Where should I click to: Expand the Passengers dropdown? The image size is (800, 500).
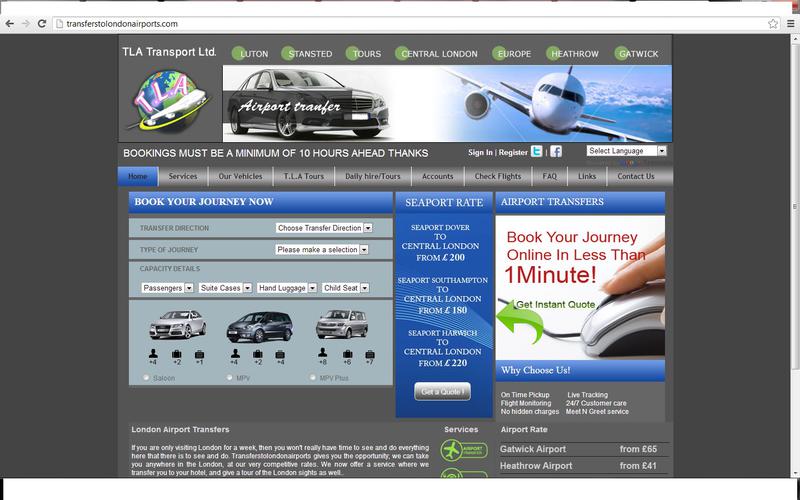167,288
